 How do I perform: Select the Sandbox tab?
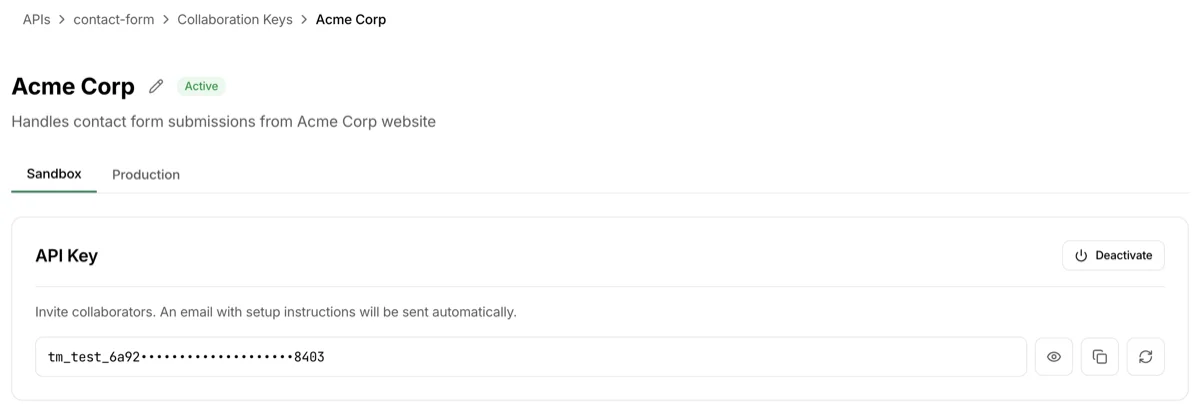coord(54,174)
